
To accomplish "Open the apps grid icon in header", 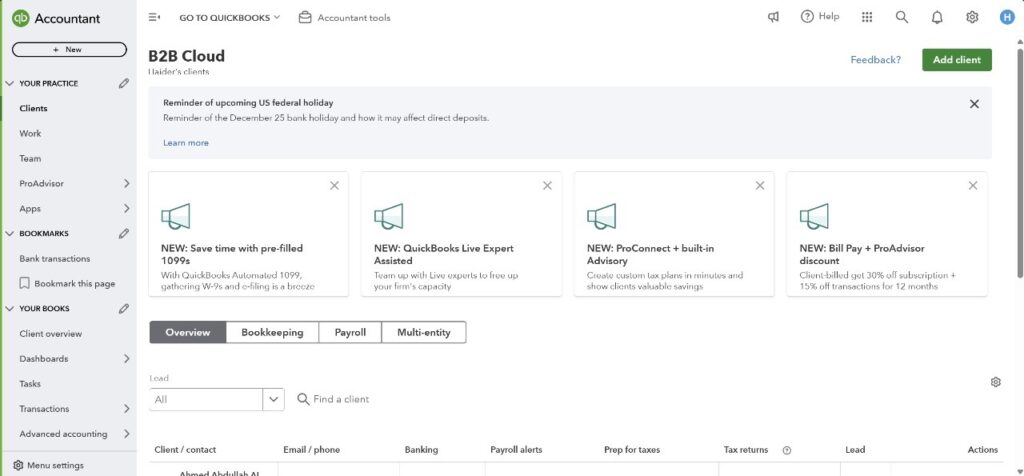I will click(867, 18).
